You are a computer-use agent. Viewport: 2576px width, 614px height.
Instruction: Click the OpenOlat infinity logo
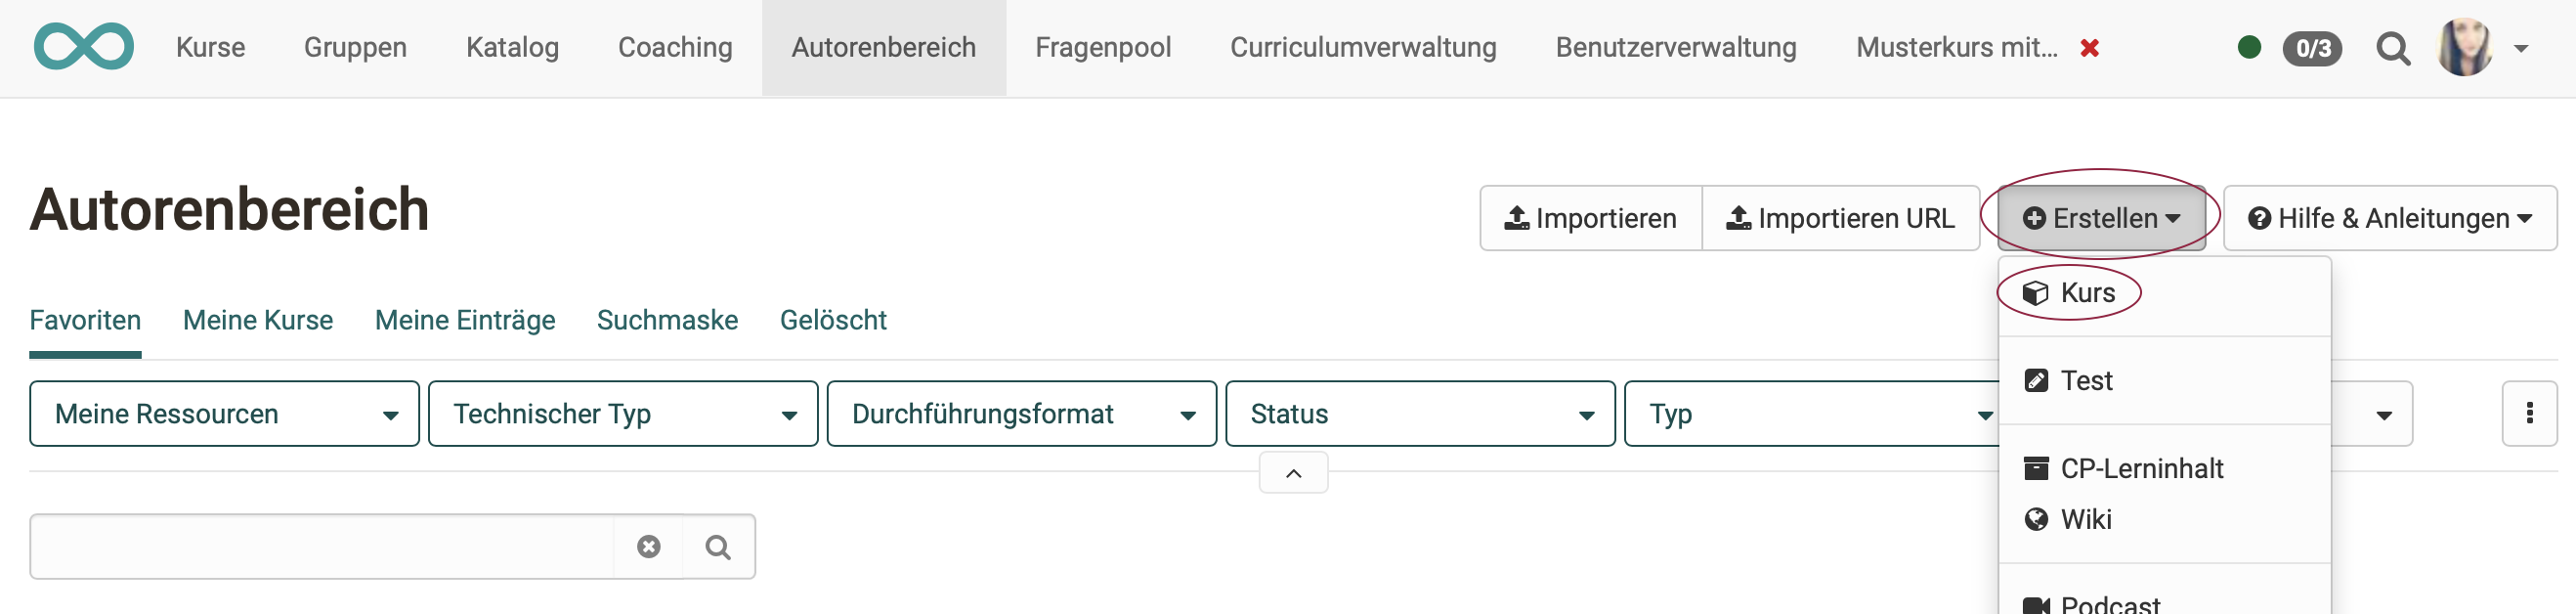(85, 46)
